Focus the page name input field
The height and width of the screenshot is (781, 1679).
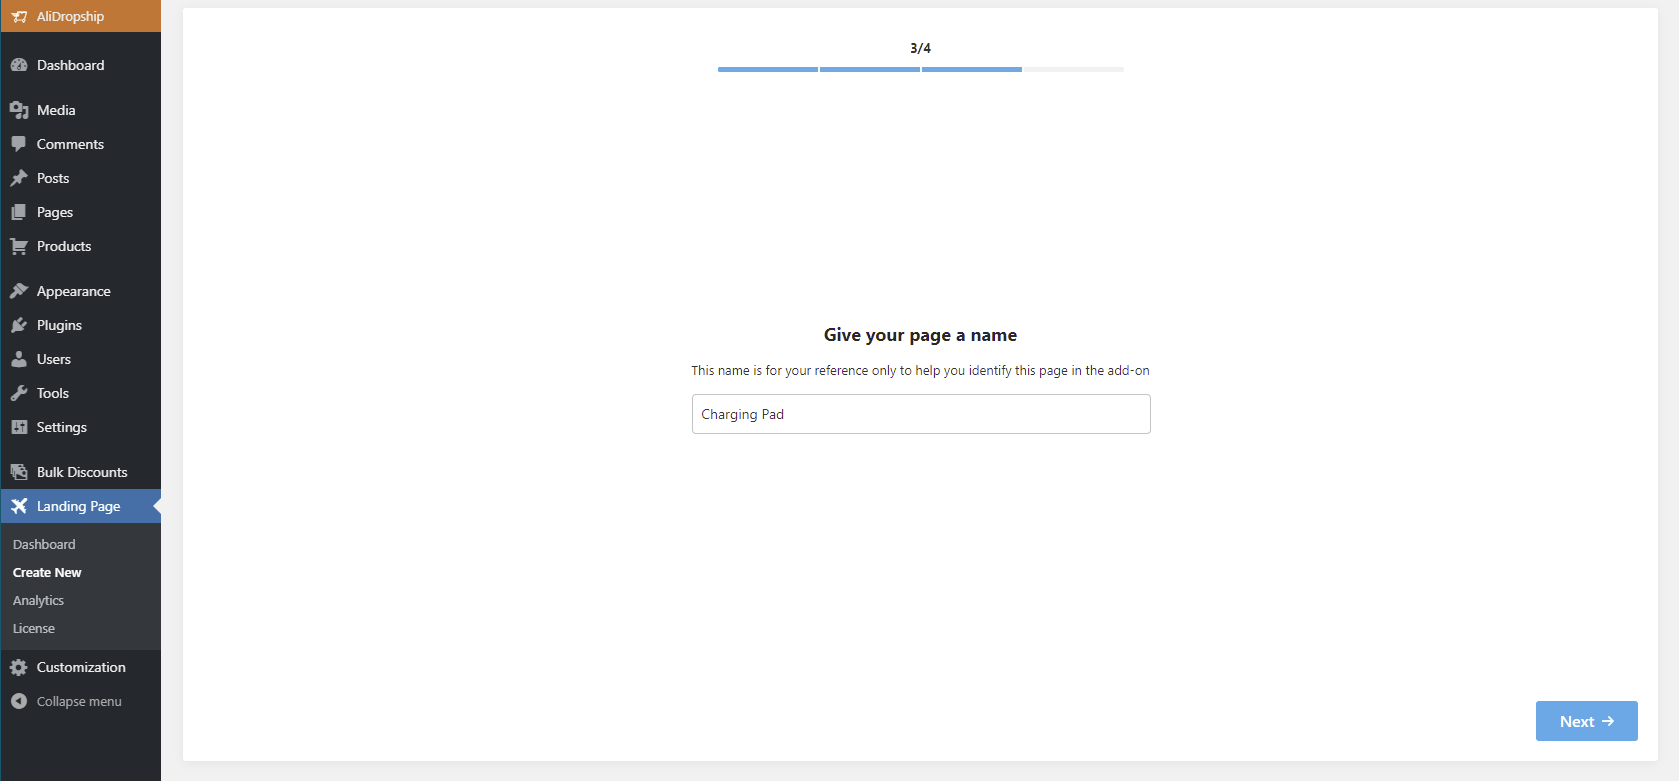920,414
